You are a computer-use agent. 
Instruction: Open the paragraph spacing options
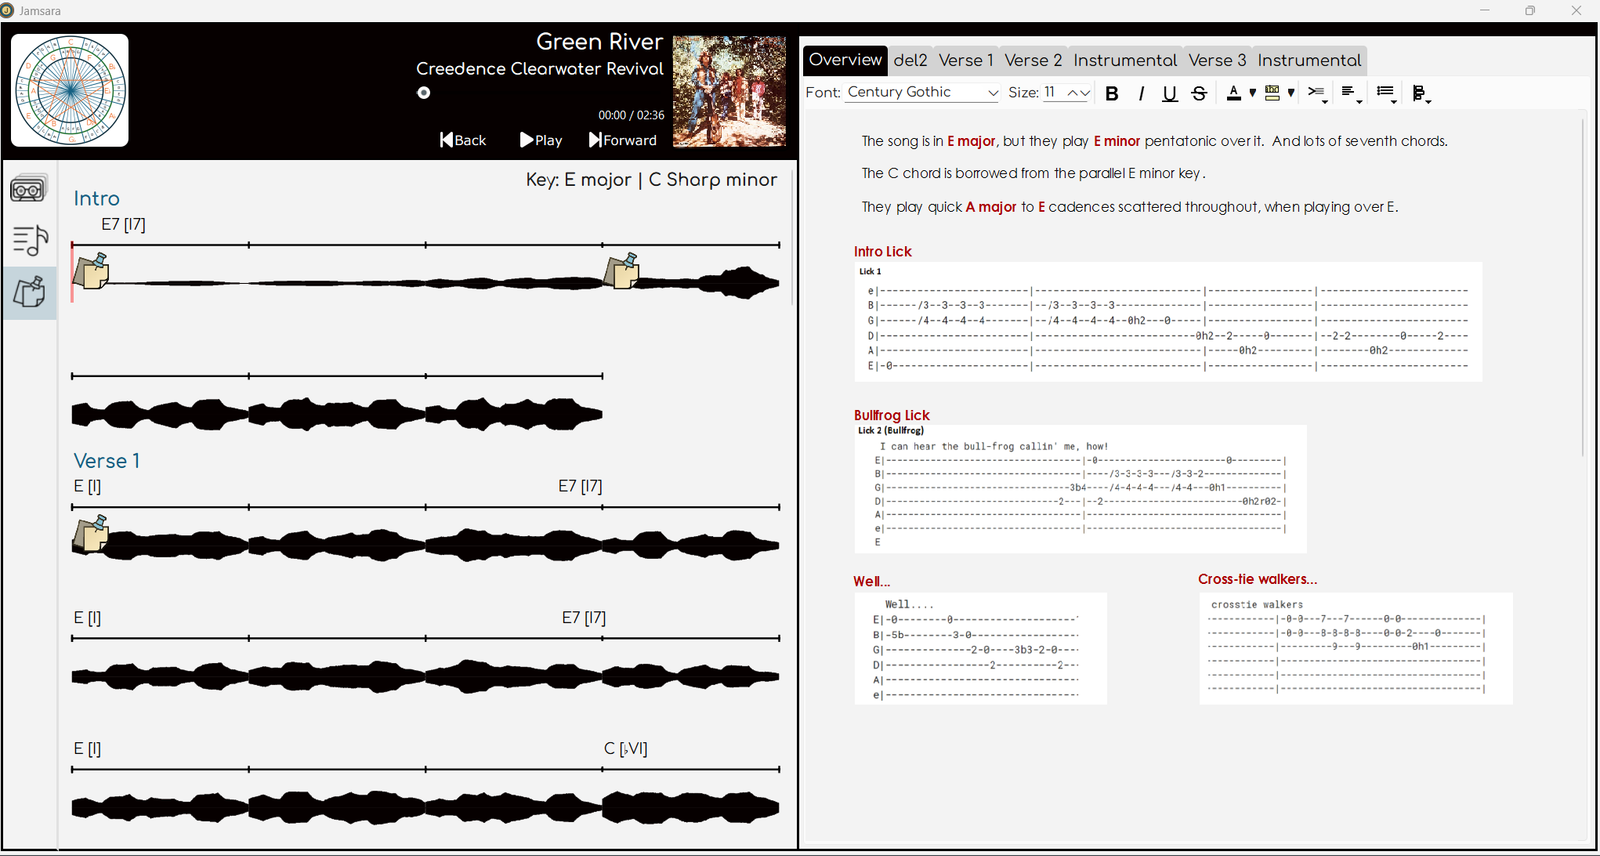tap(1420, 93)
